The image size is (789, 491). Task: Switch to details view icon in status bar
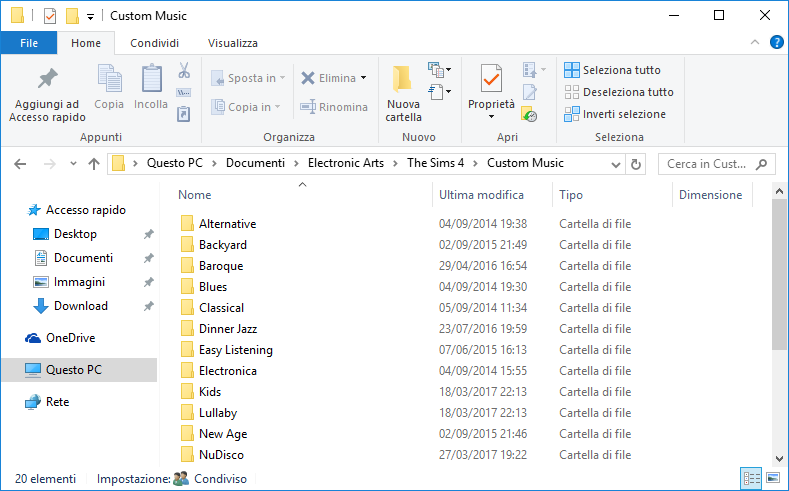point(751,478)
